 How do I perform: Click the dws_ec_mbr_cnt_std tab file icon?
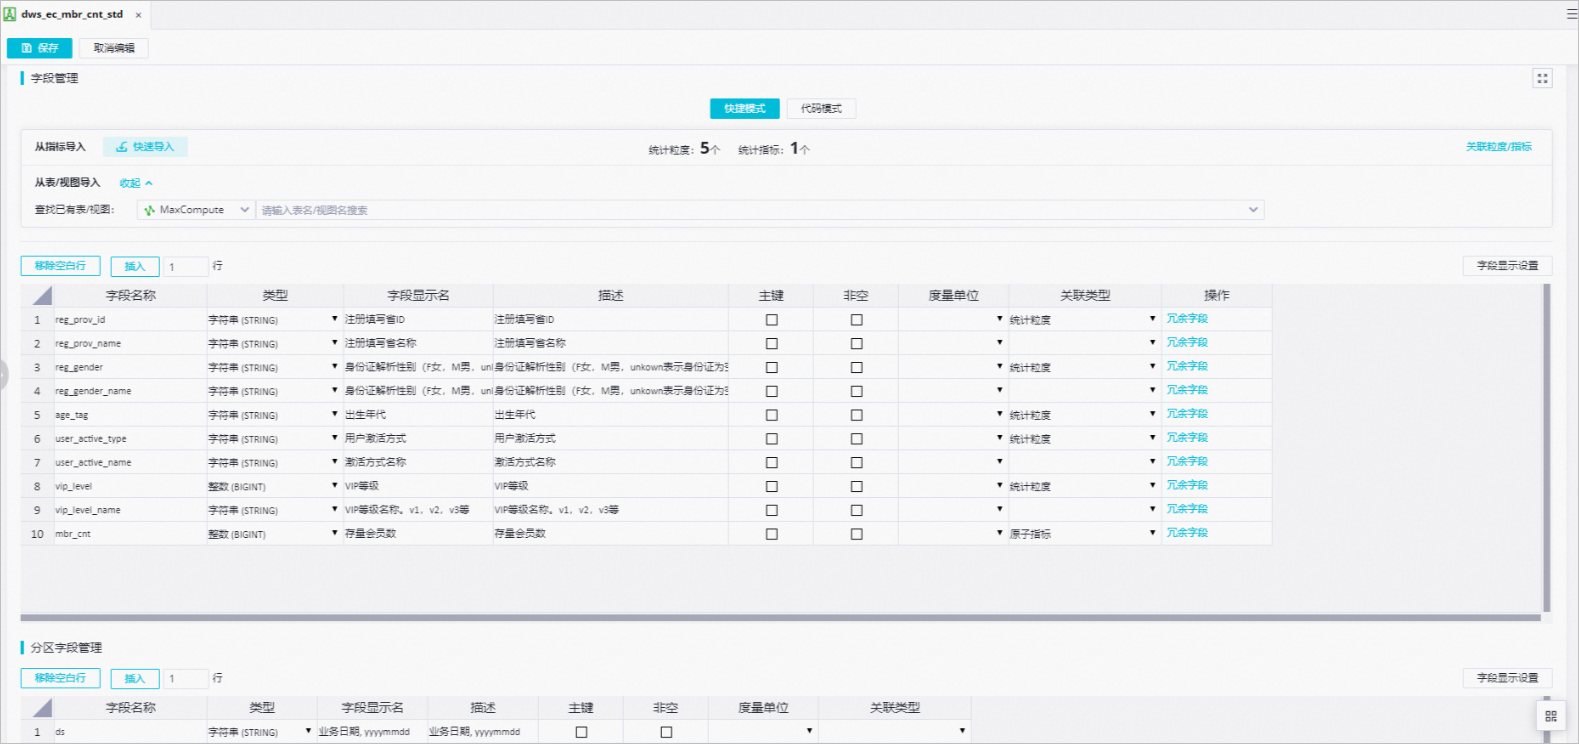point(10,14)
